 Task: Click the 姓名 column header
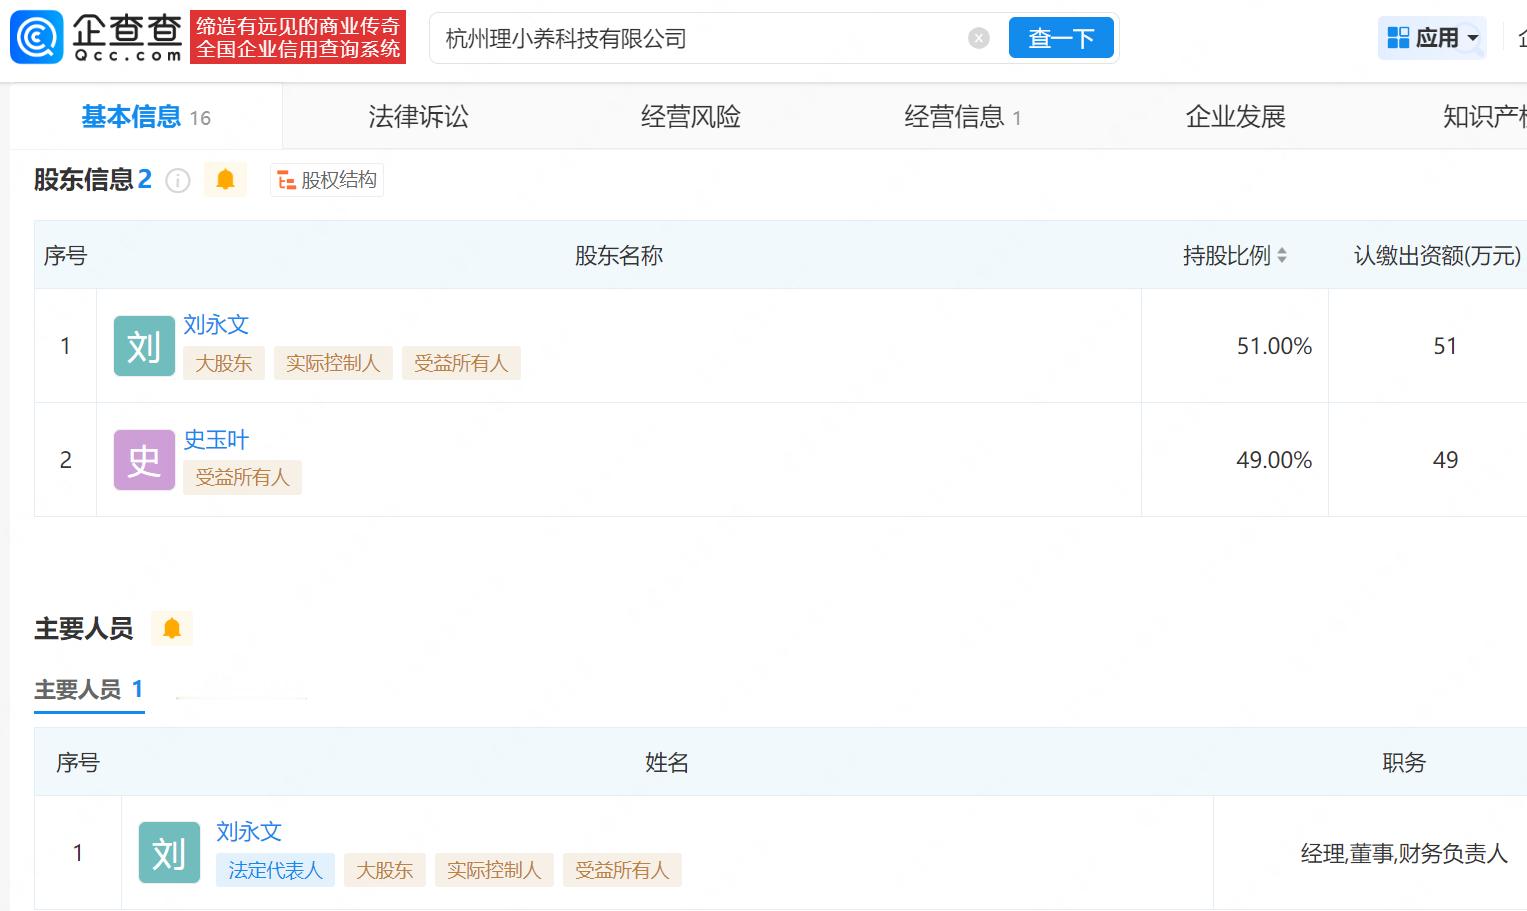(667, 763)
